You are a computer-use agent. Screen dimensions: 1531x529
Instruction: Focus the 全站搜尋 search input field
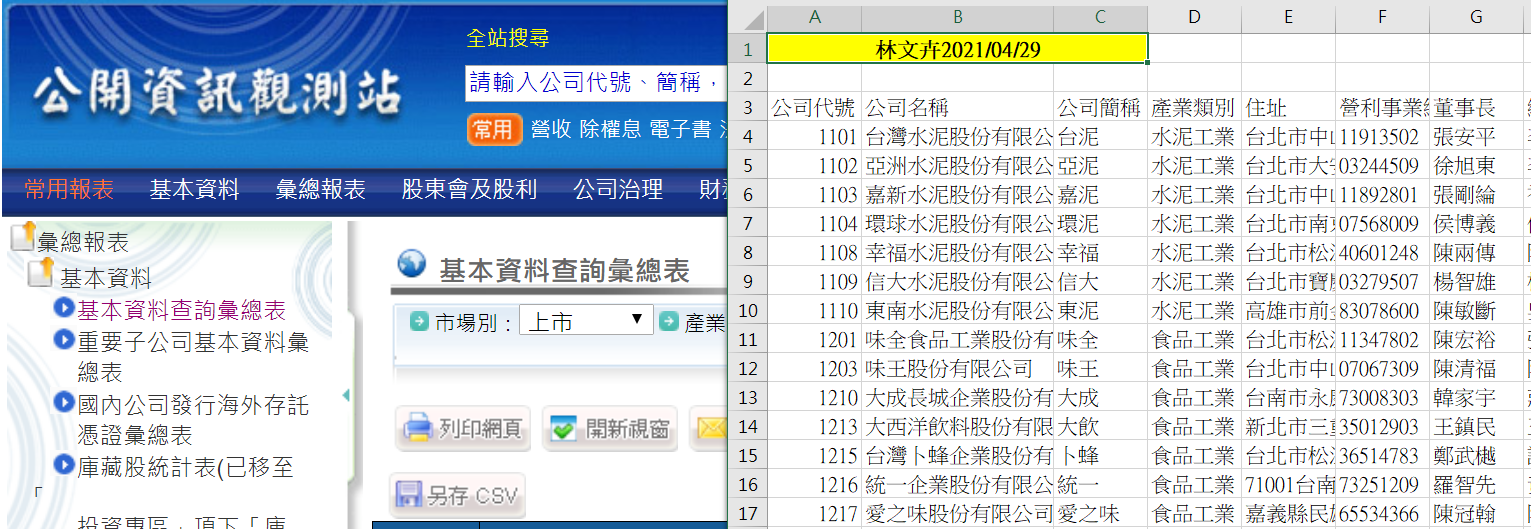click(596, 82)
